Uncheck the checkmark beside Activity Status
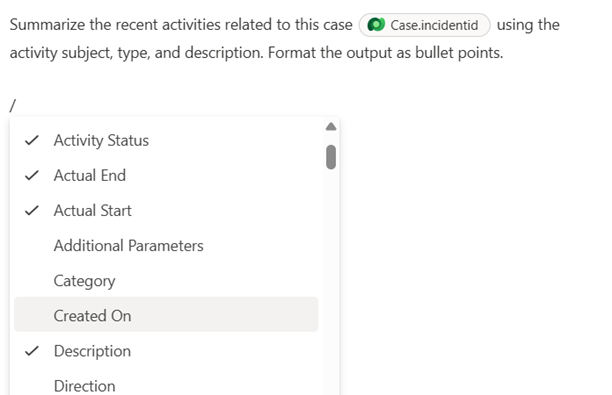Viewport: 612px width, 395px height. (x=32, y=140)
